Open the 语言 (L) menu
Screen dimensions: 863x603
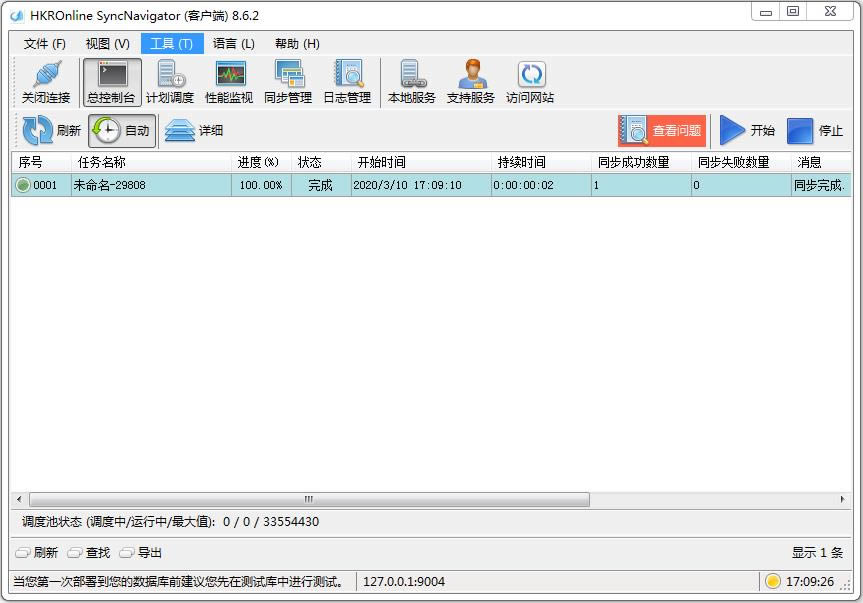[x=234, y=44]
